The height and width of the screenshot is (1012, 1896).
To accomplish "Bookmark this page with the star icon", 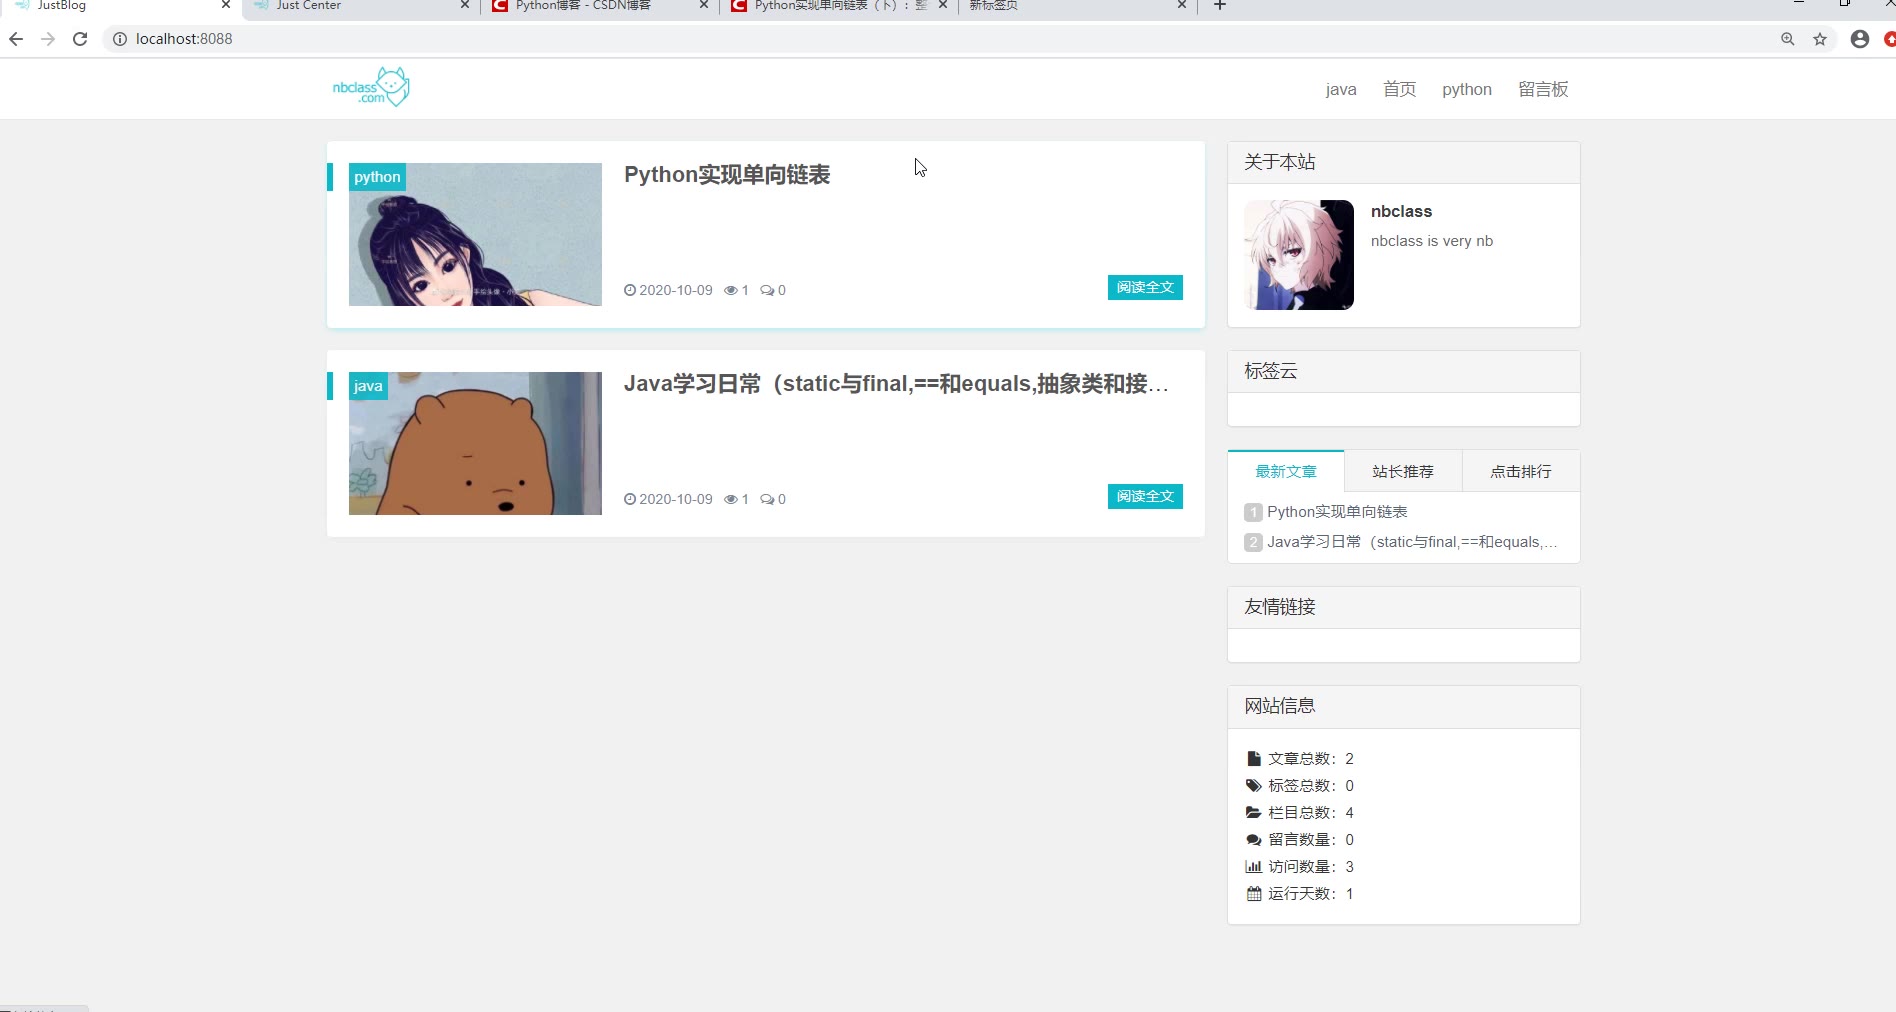I will click(x=1820, y=39).
